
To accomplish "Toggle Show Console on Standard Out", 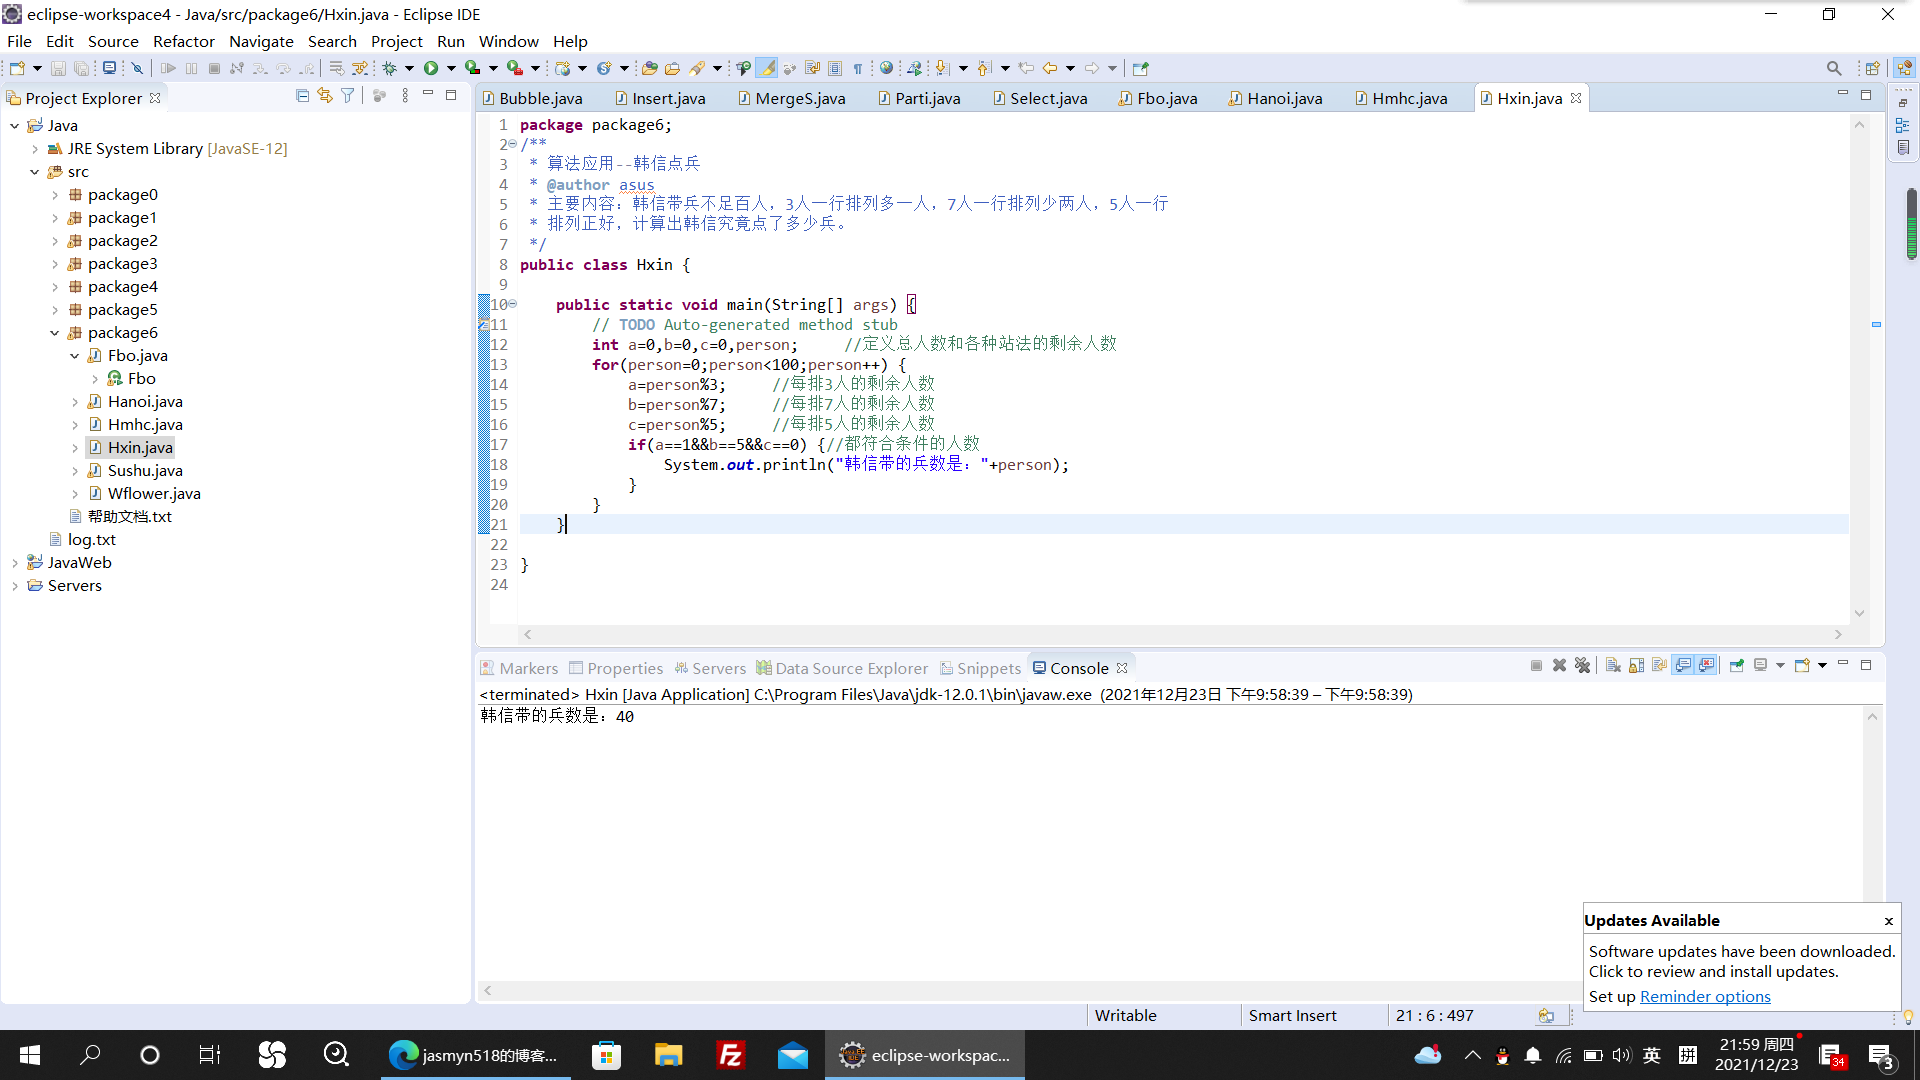I will 1683,665.
